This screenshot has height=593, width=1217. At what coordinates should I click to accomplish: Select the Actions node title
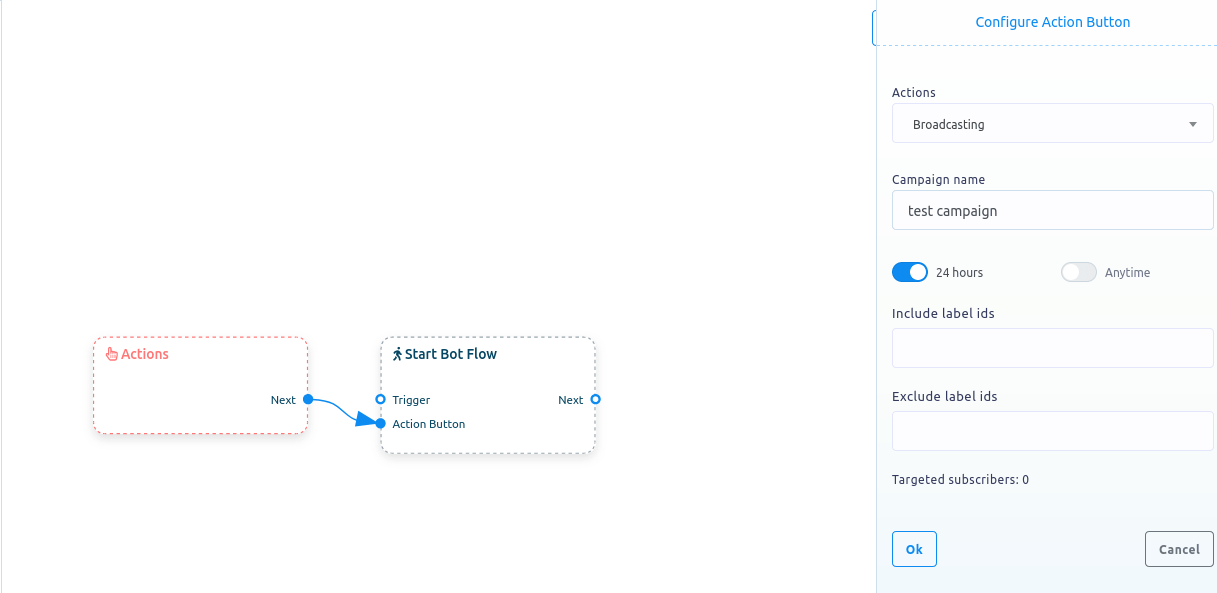tap(145, 354)
